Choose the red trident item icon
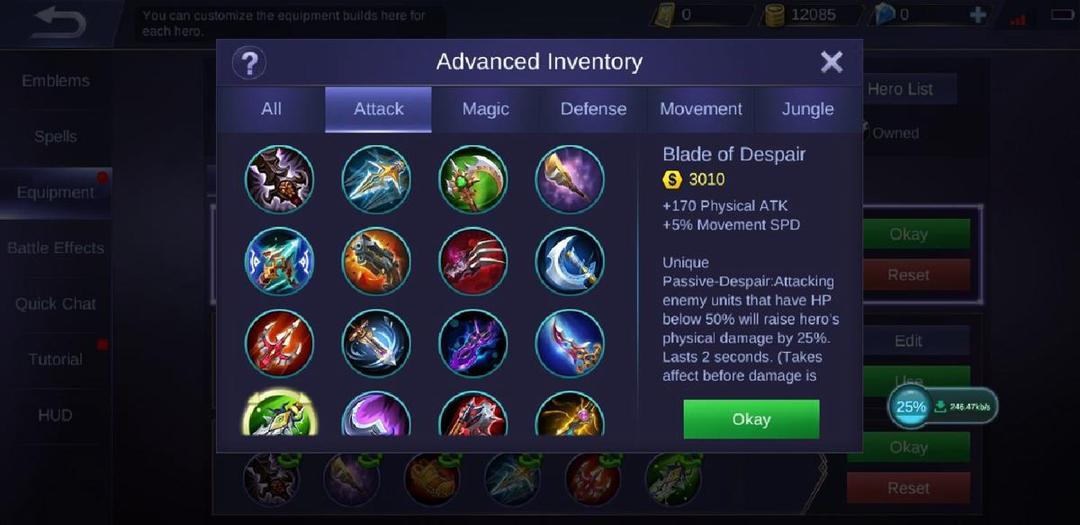The height and width of the screenshot is (525, 1080). tap(280, 344)
